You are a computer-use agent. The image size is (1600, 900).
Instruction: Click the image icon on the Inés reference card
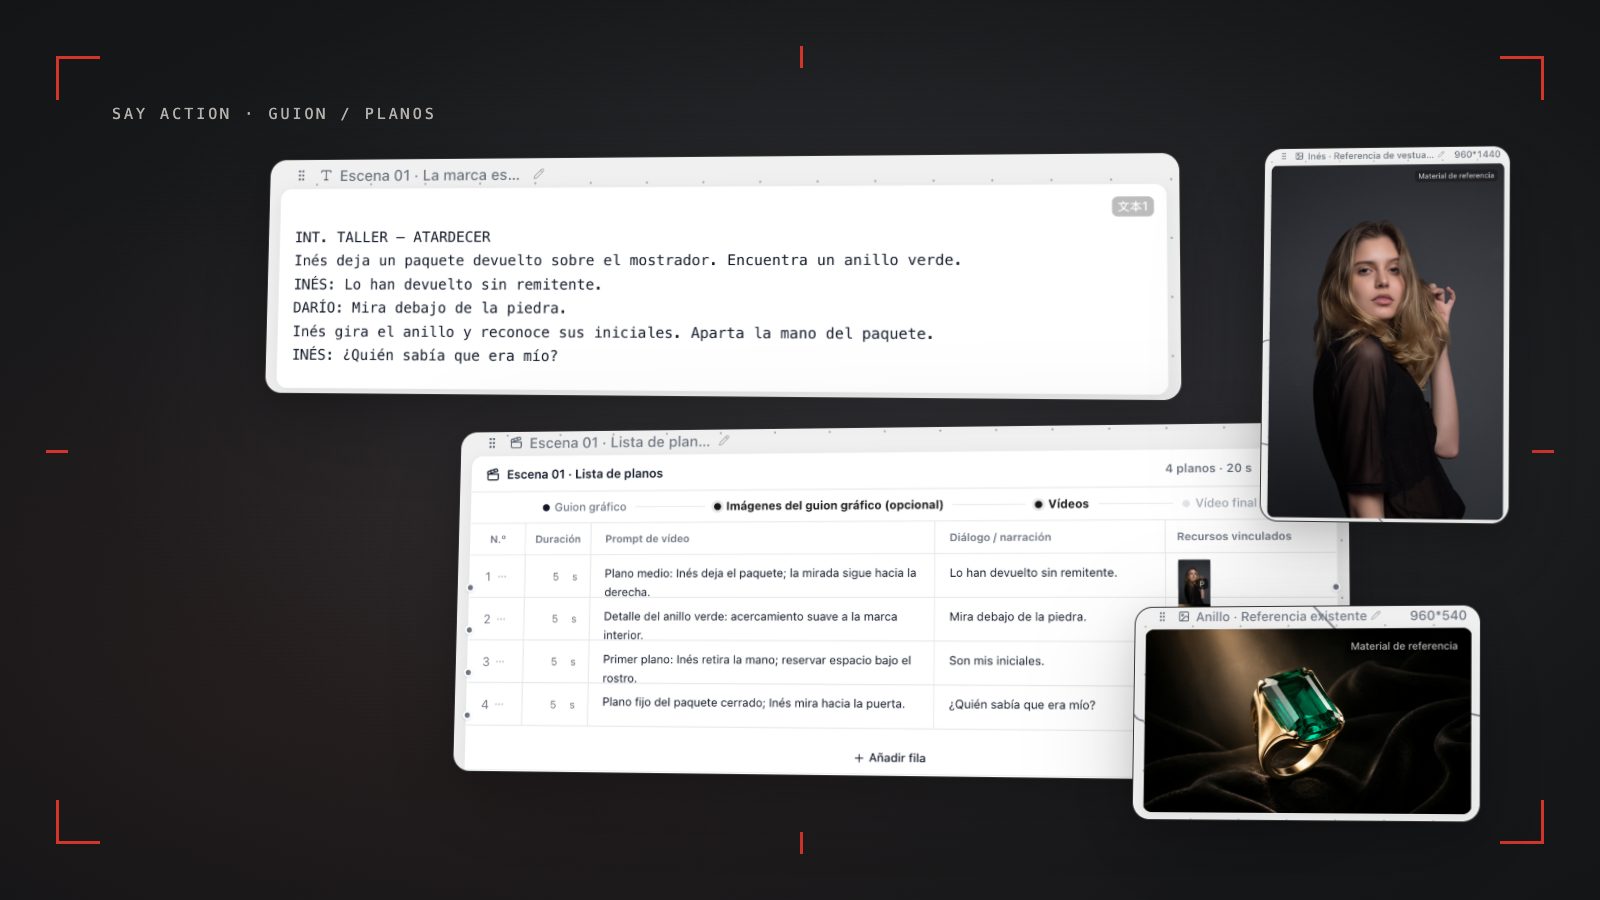1299,156
